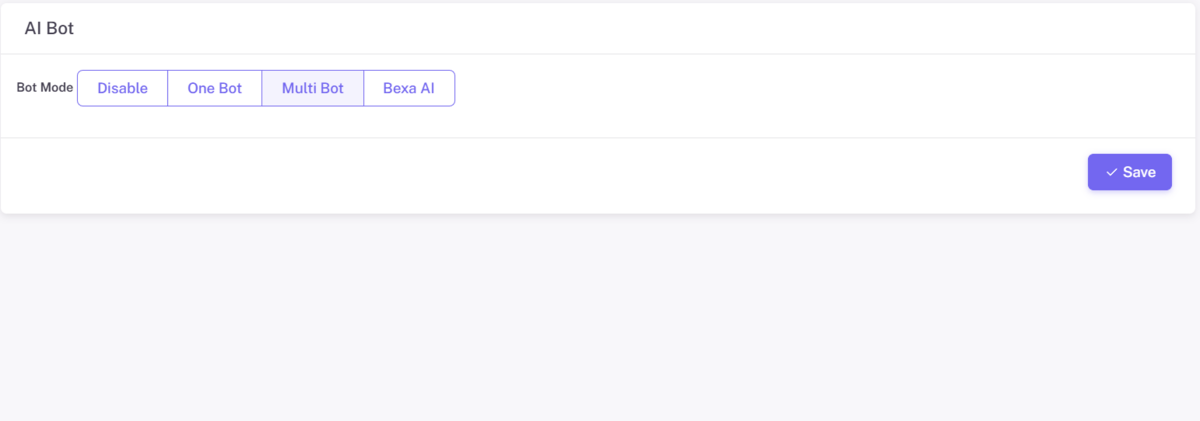Click the One Bot segment button
The image size is (1200, 421).
click(214, 88)
